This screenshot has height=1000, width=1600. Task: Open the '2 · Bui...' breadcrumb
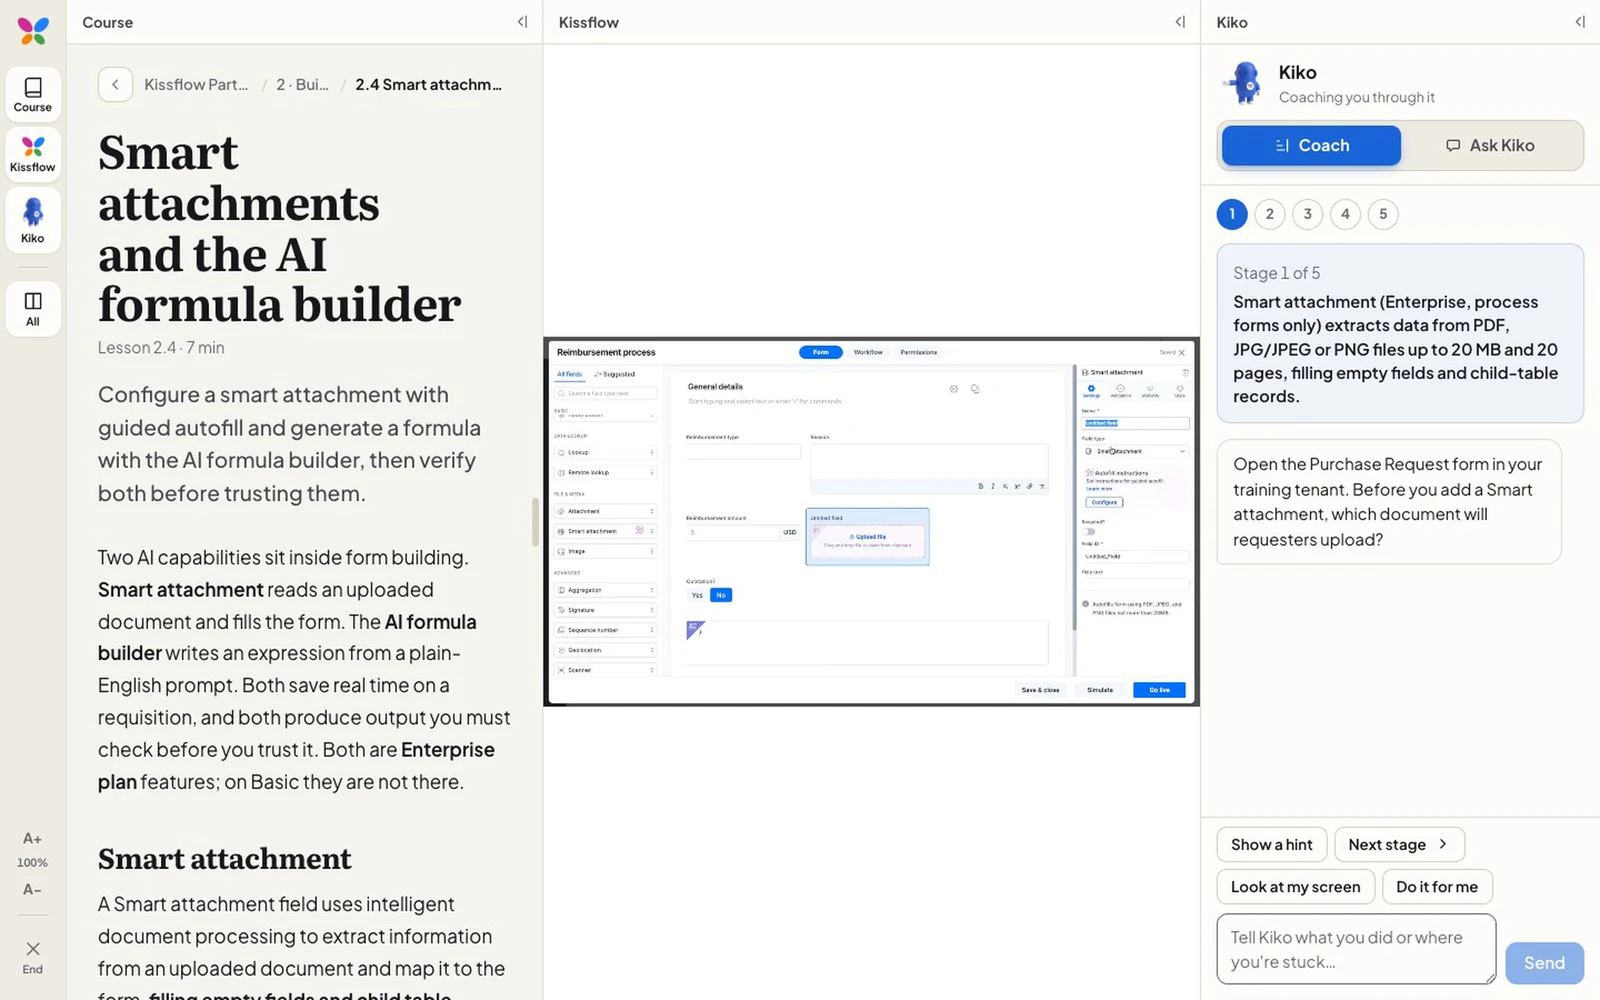tap(302, 84)
